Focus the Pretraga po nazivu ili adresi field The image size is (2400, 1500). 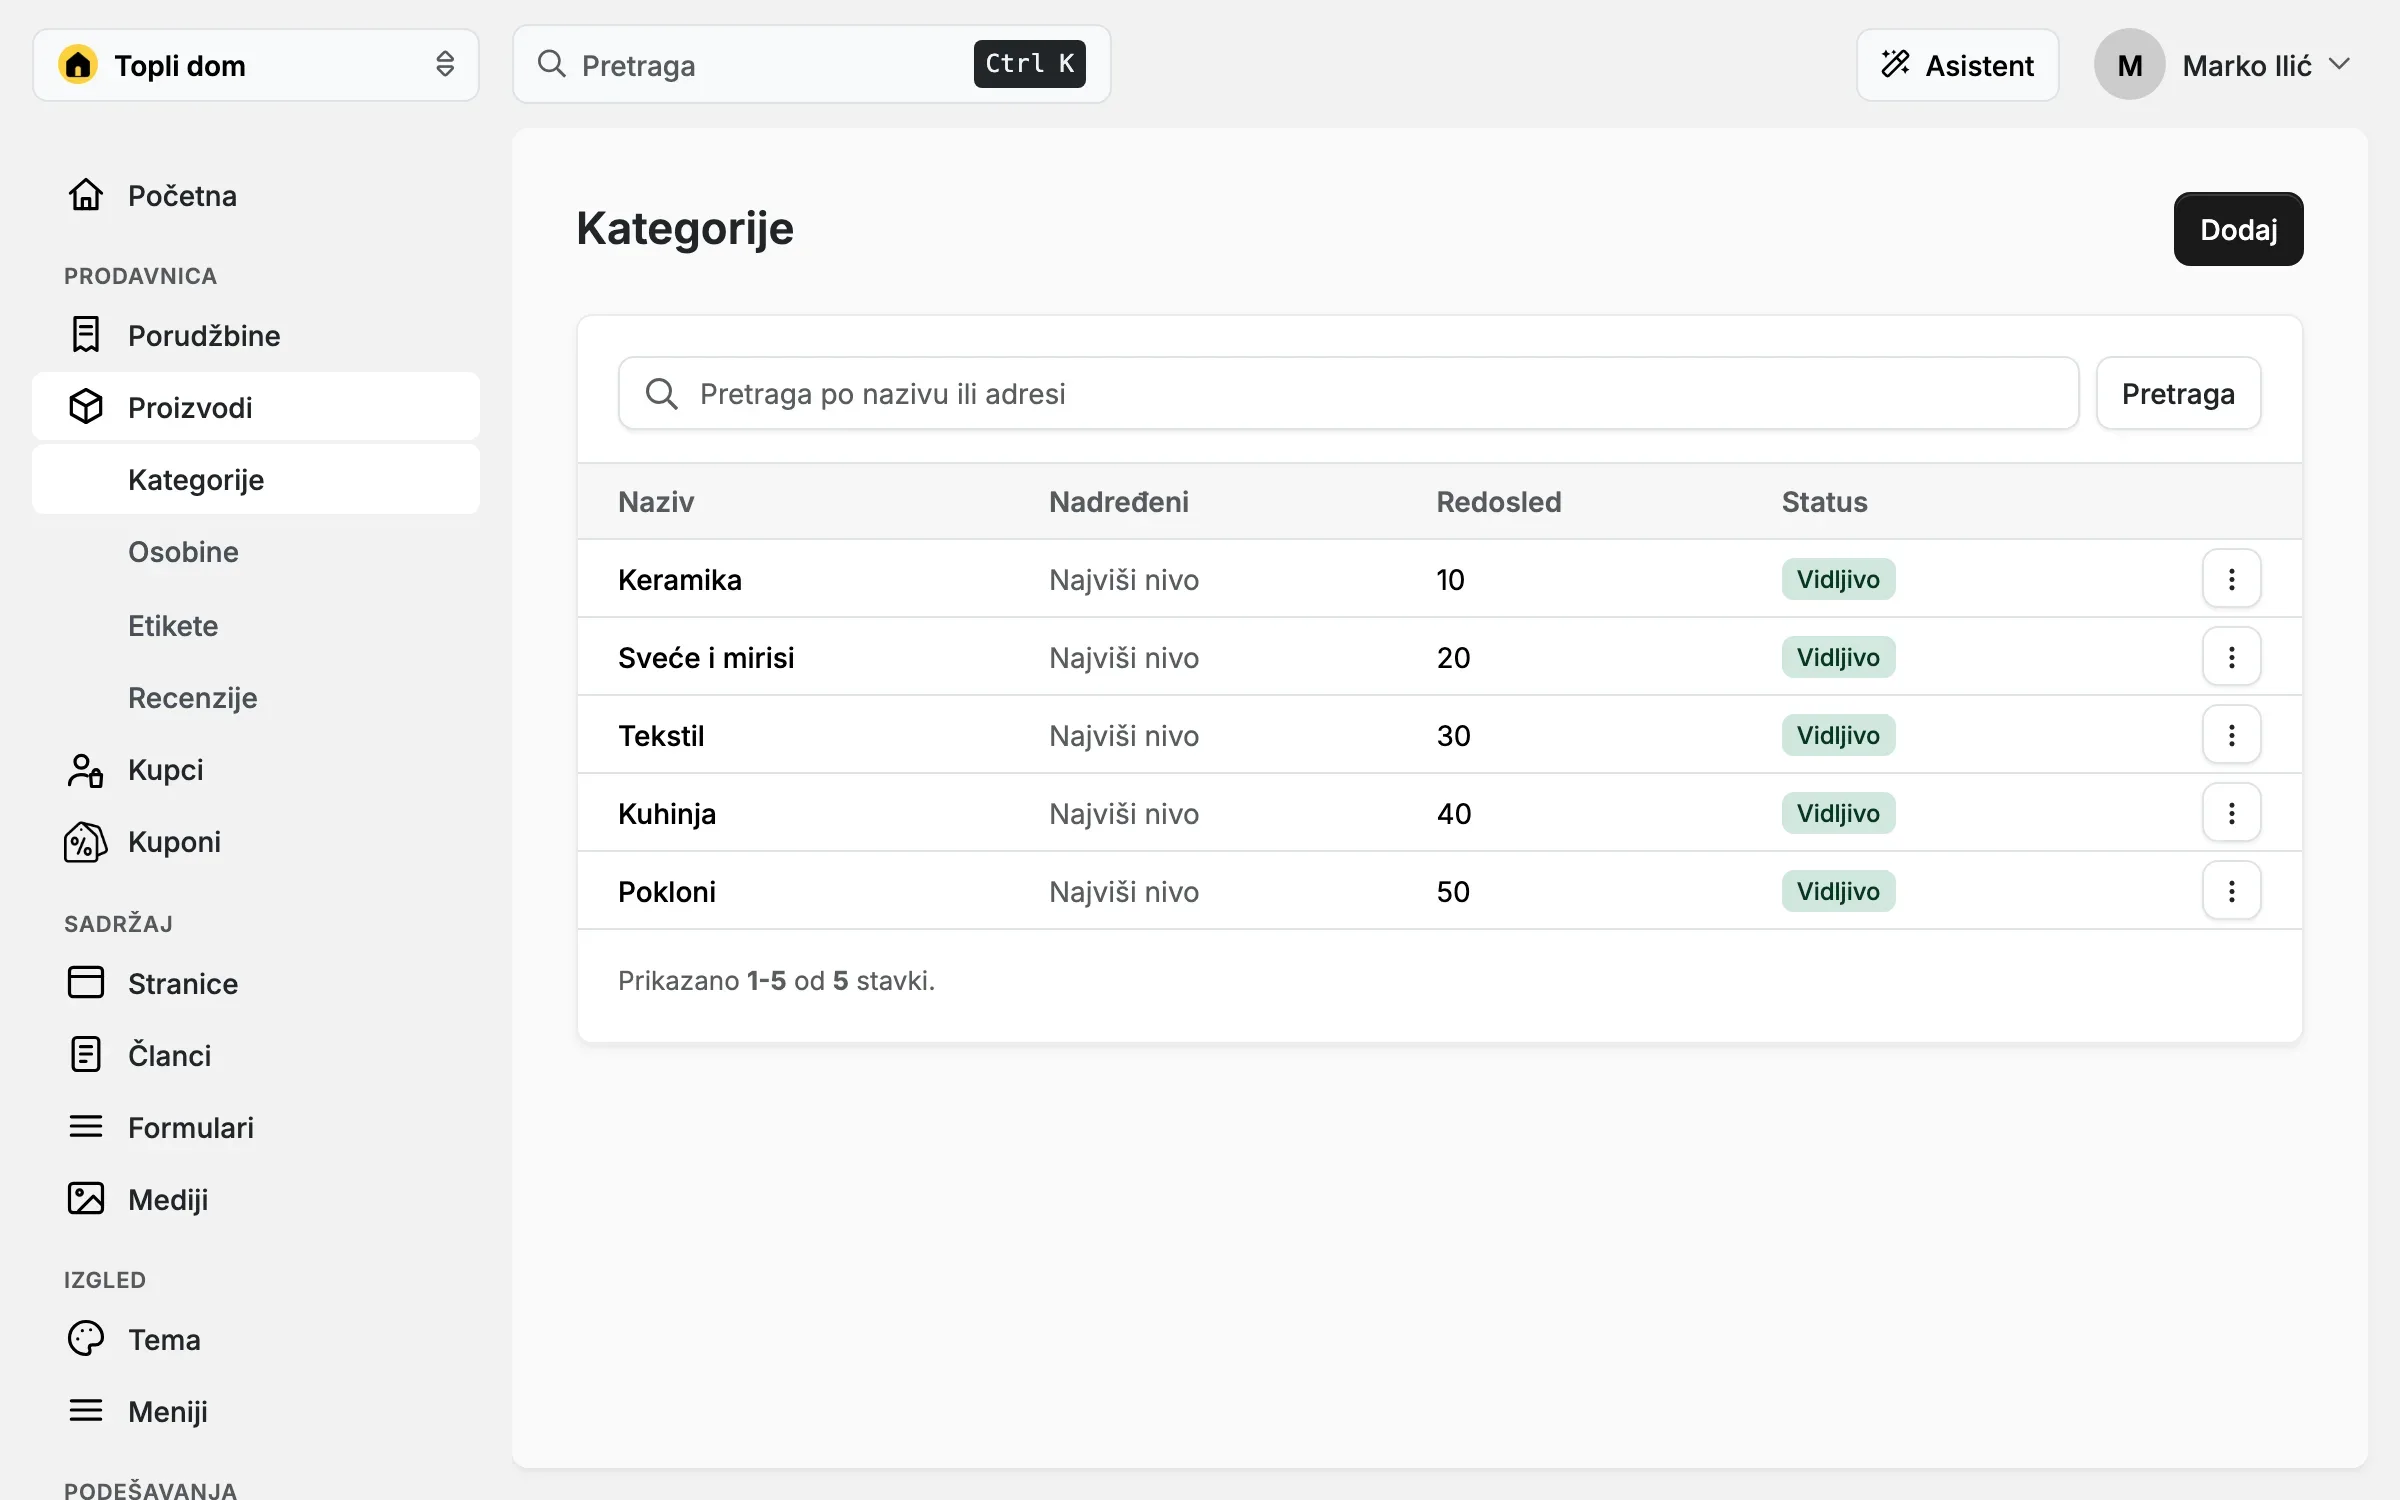(1348, 394)
